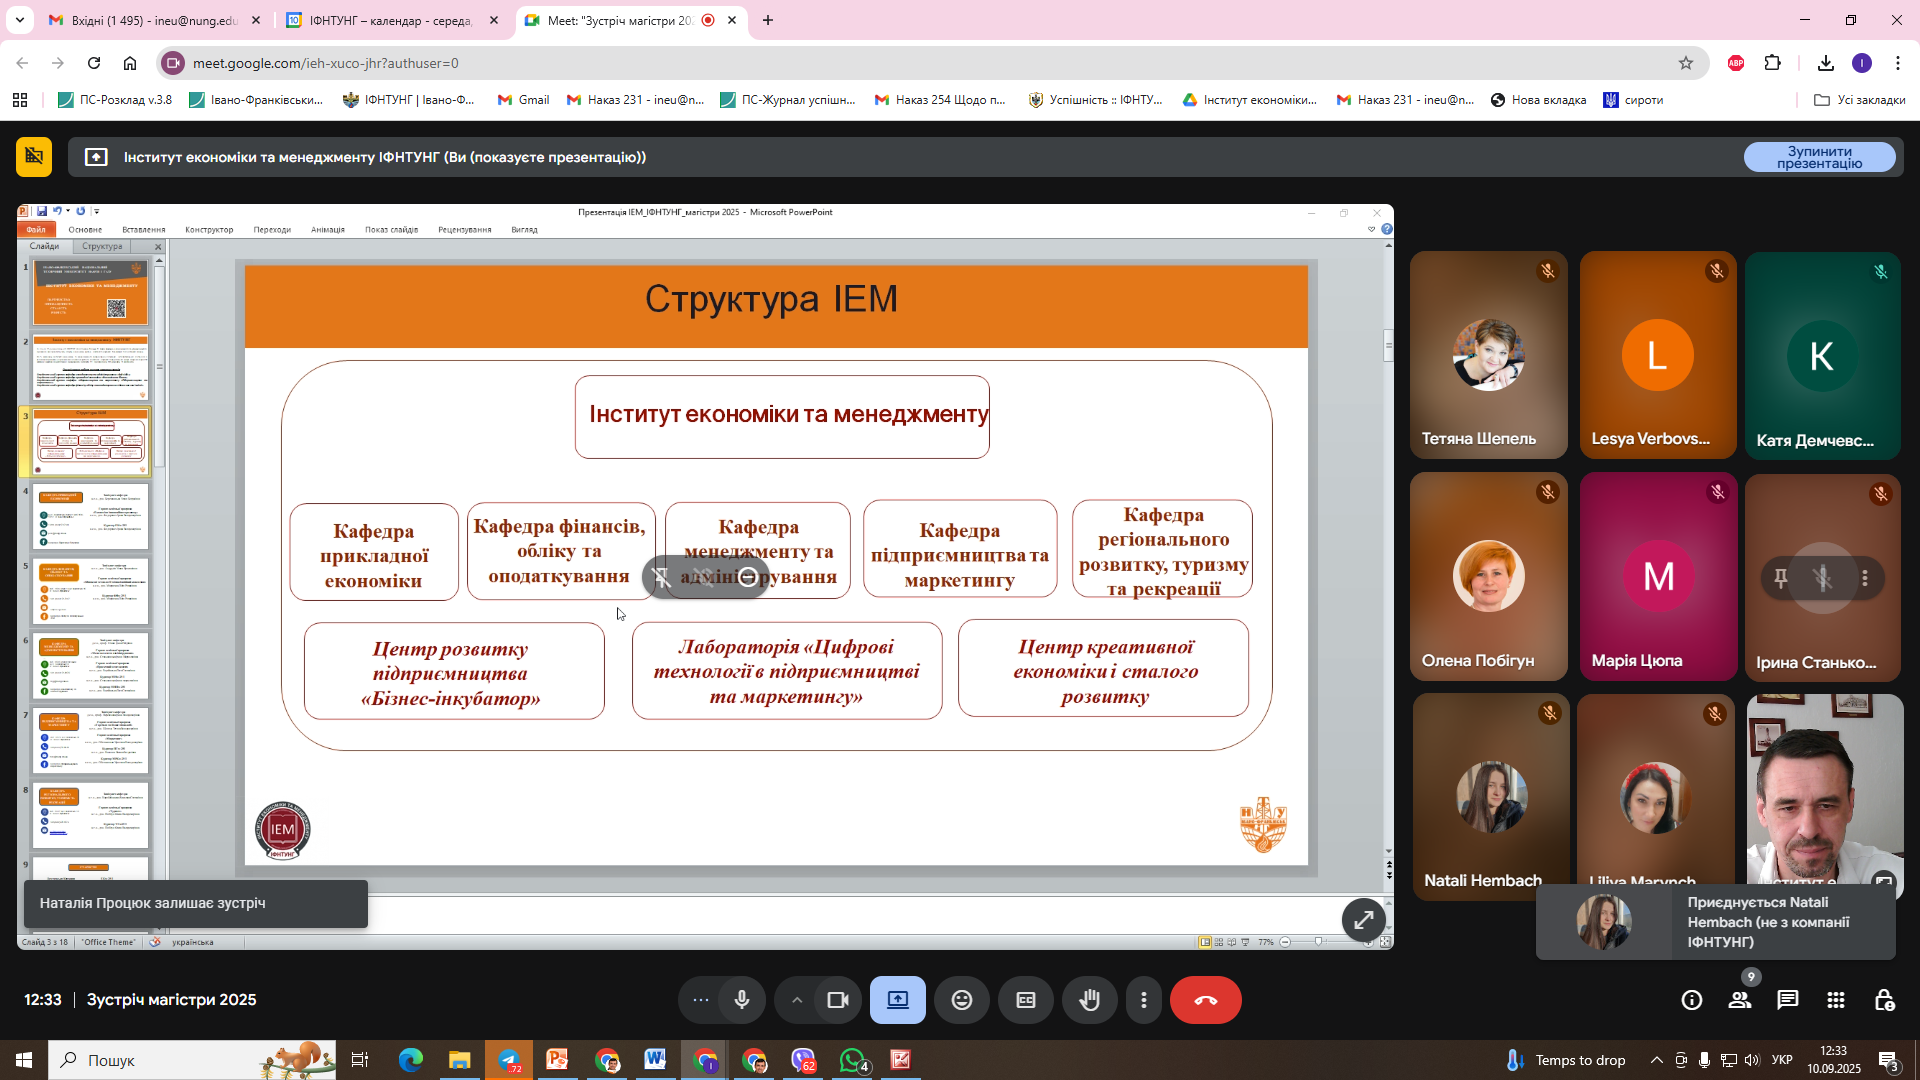Screen dimensions: 1920x1080
Task: Leave the call with red button
Action: point(1205,1000)
